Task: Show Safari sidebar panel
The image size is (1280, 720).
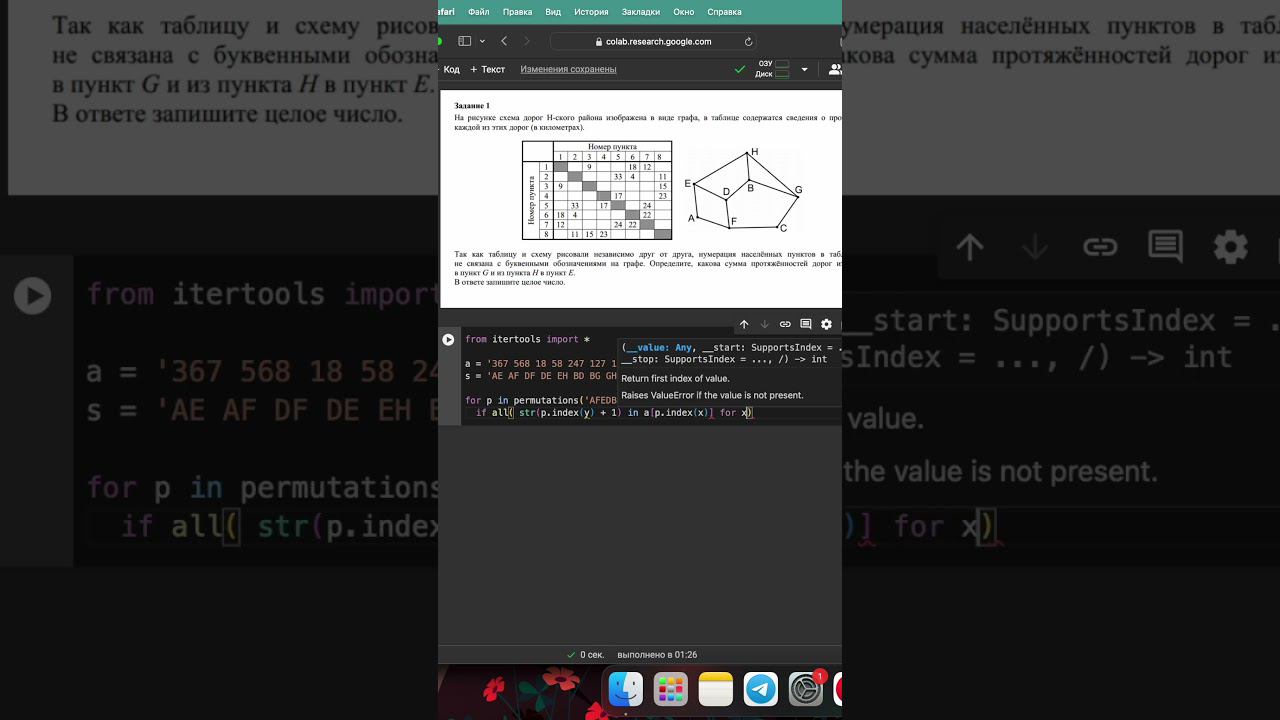Action: point(464,41)
